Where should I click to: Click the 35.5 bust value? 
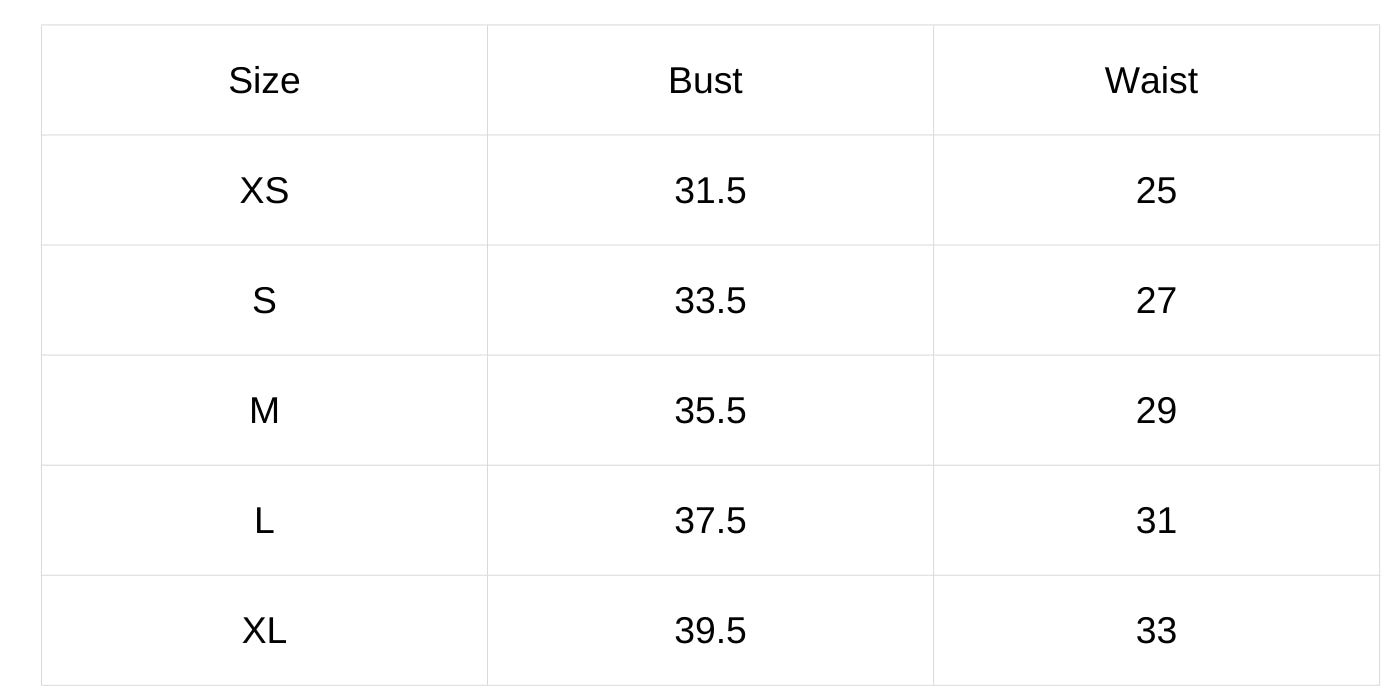(710, 411)
